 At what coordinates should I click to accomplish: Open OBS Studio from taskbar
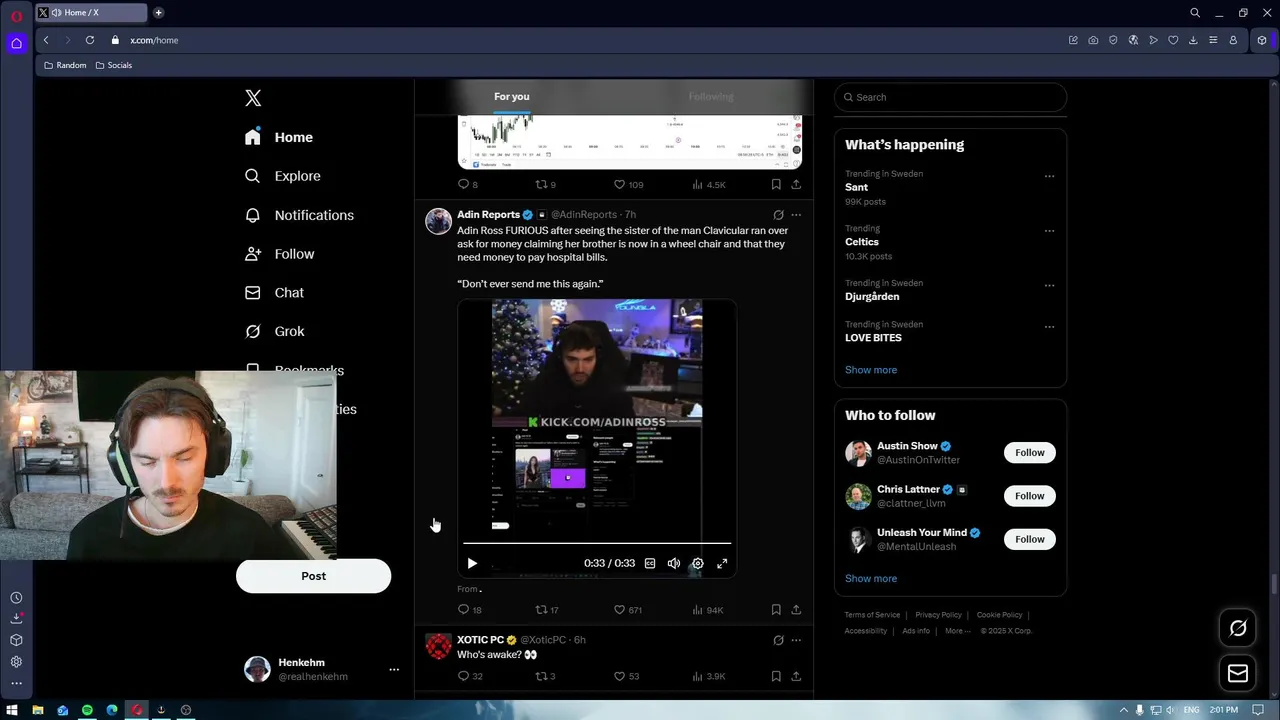(x=185, y=710)
